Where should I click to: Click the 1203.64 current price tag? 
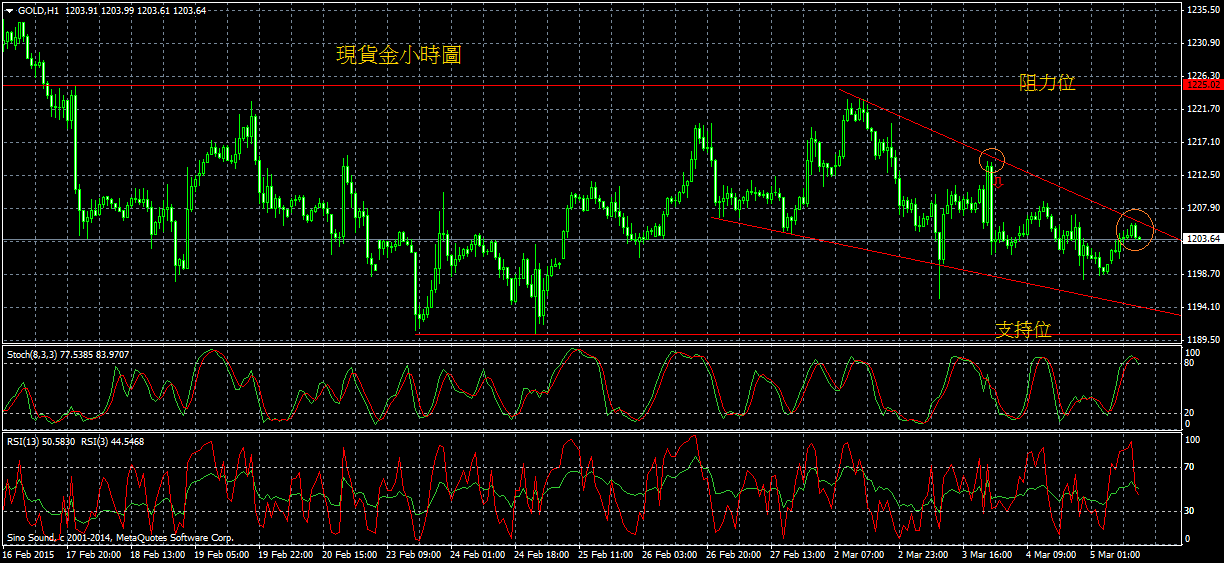click(1201, 239)
